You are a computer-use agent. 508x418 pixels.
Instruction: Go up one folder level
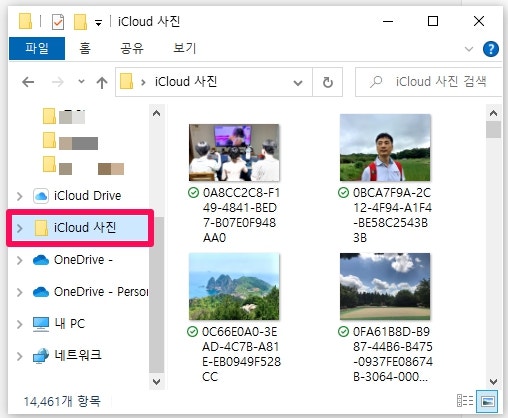tap(102, 82)
